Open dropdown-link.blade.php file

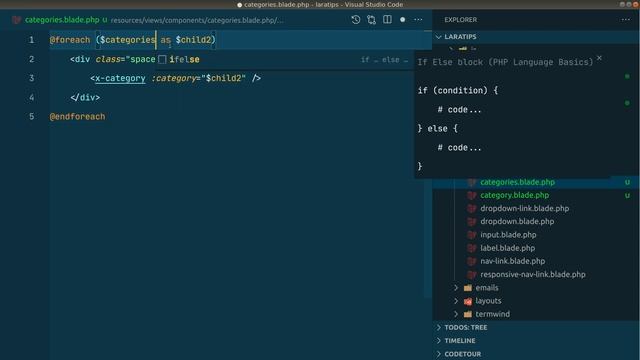pos(524,208)
